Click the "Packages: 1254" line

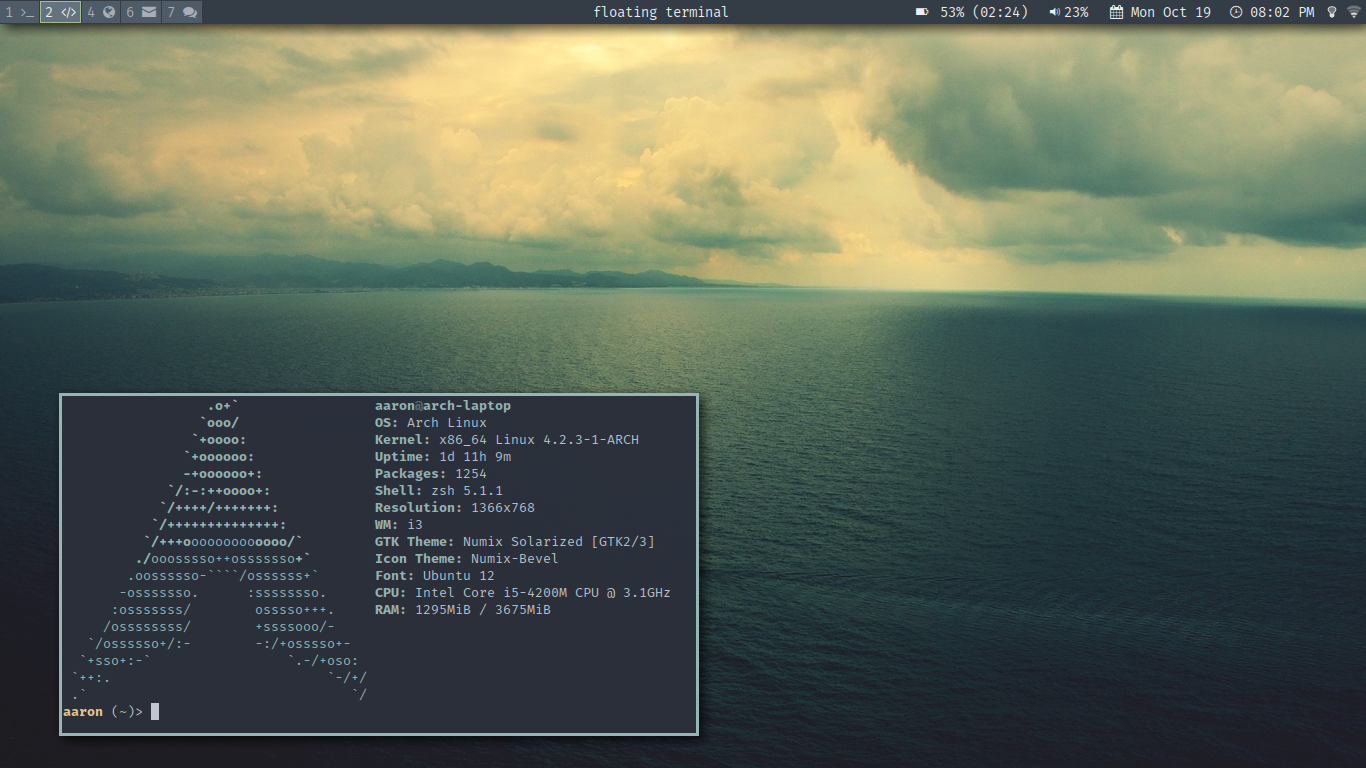[x=431, y=474]
